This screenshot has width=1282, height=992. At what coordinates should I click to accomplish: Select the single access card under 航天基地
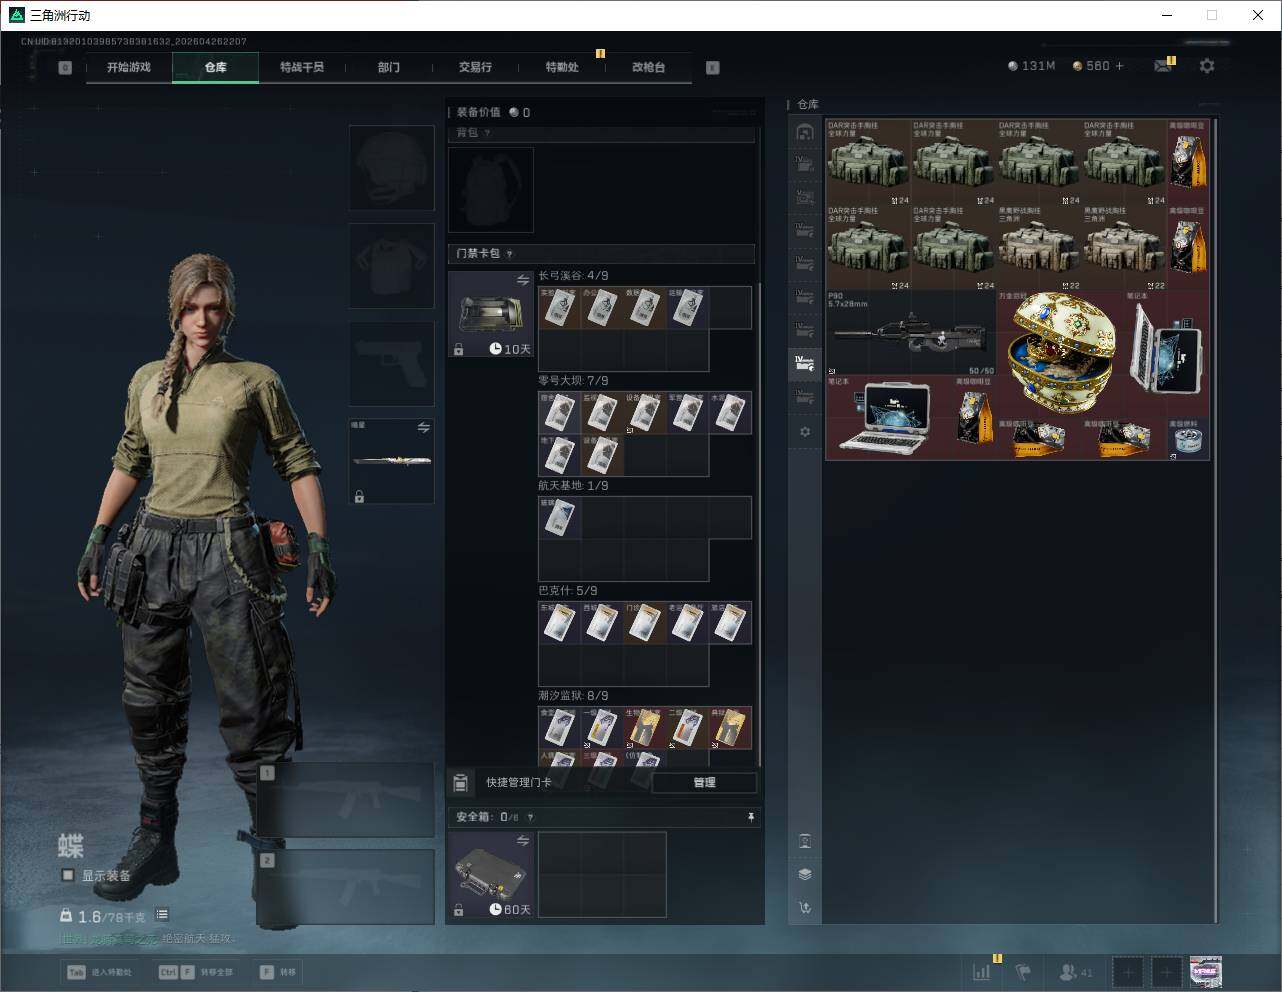click(x=560, y=517)
